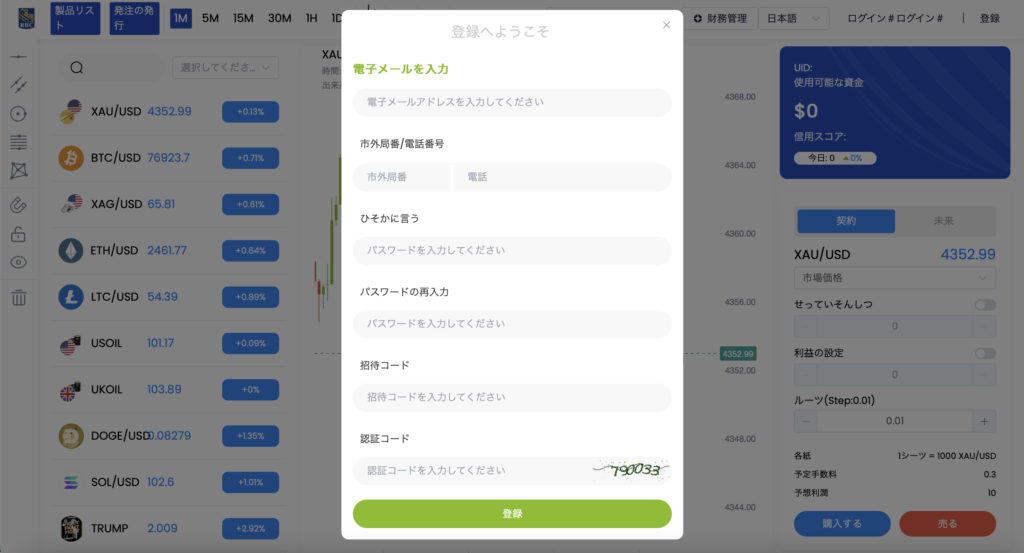This screenshot has width=1024, height=553.
Task: Close the registration dialog
Action: [666, 25]
